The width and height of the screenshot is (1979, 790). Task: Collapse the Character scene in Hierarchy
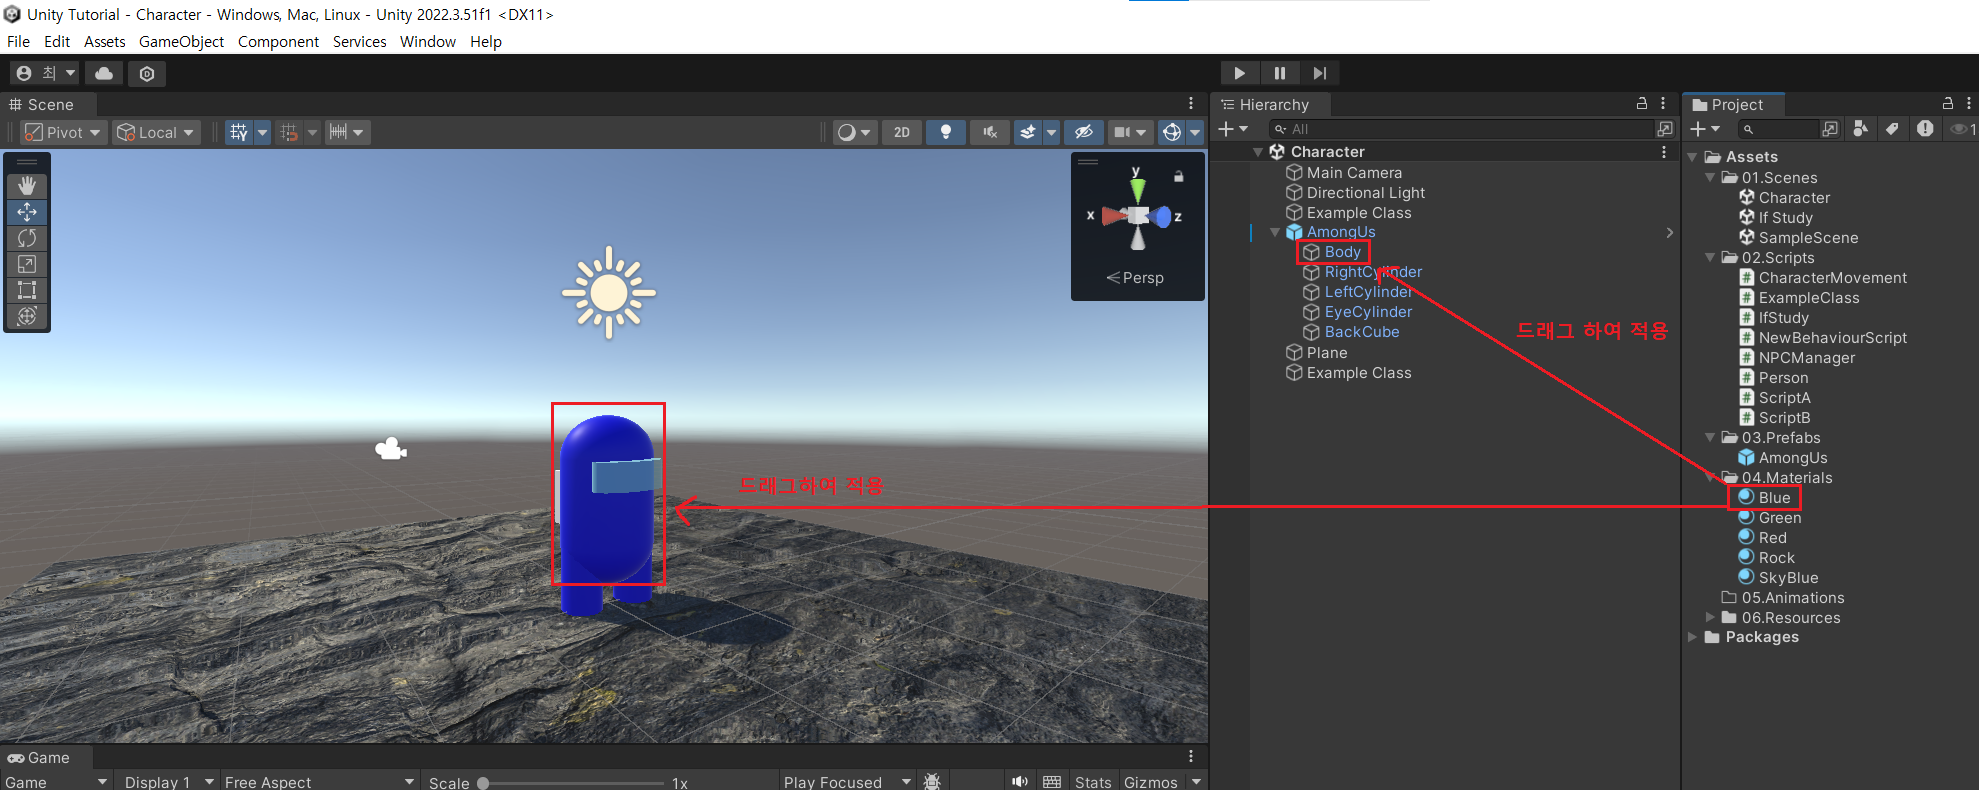1258,152
